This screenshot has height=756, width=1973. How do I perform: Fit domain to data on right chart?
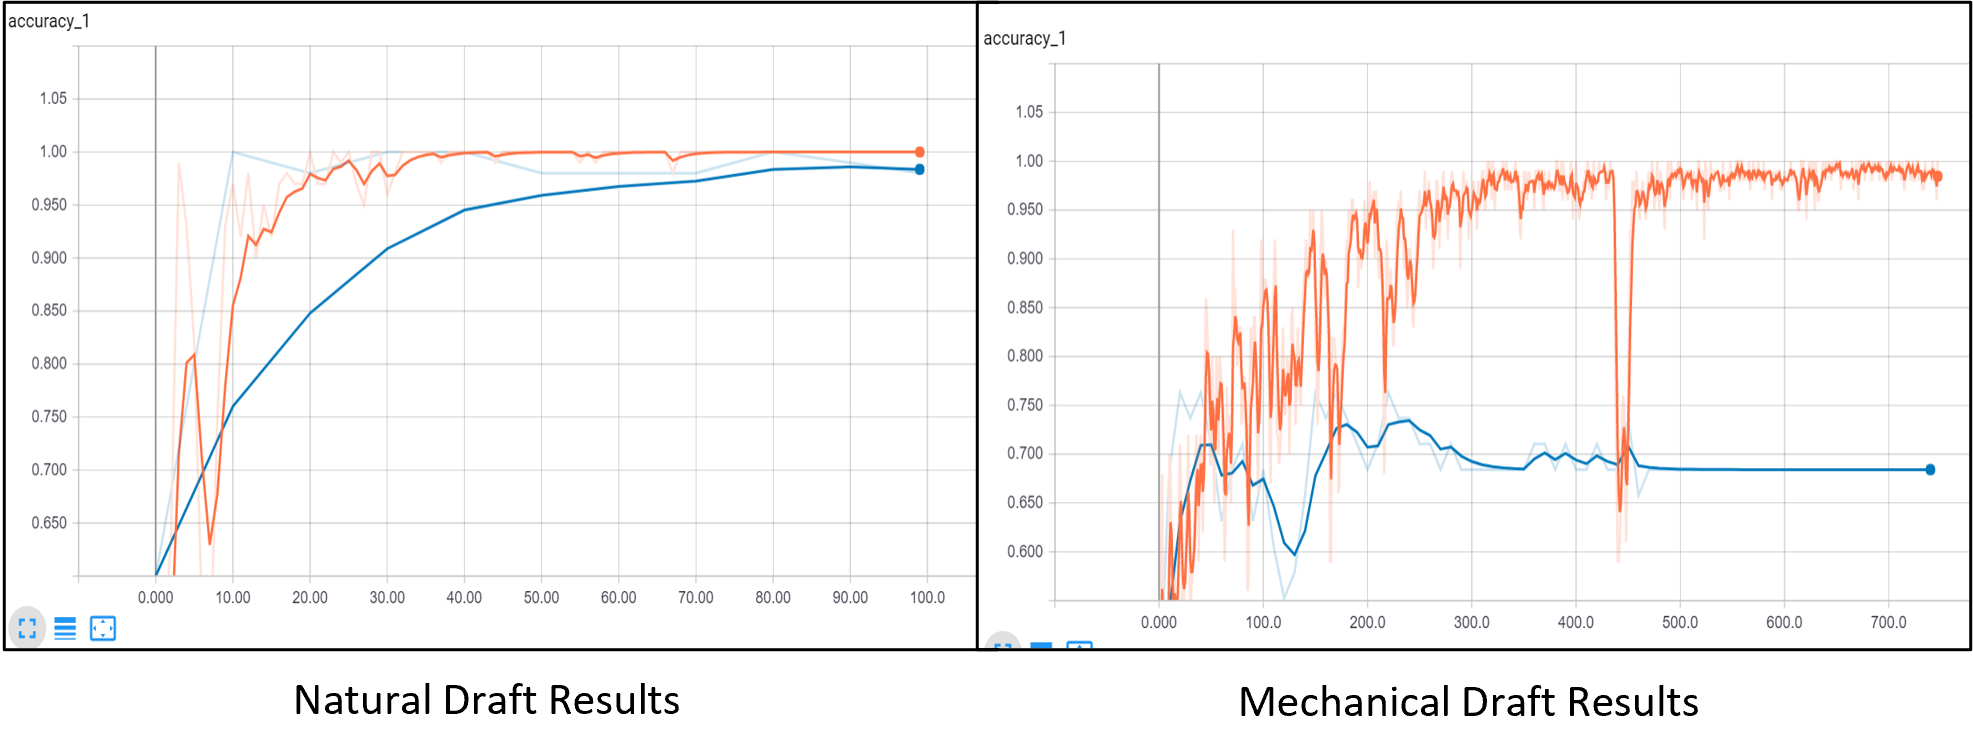pos(1079,645)
